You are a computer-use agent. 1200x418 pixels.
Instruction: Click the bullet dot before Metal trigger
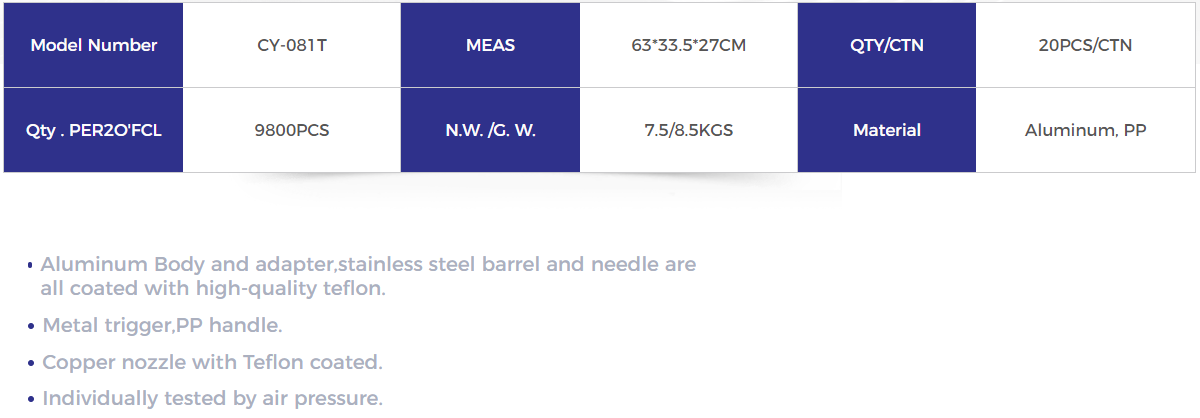point(30,327)
